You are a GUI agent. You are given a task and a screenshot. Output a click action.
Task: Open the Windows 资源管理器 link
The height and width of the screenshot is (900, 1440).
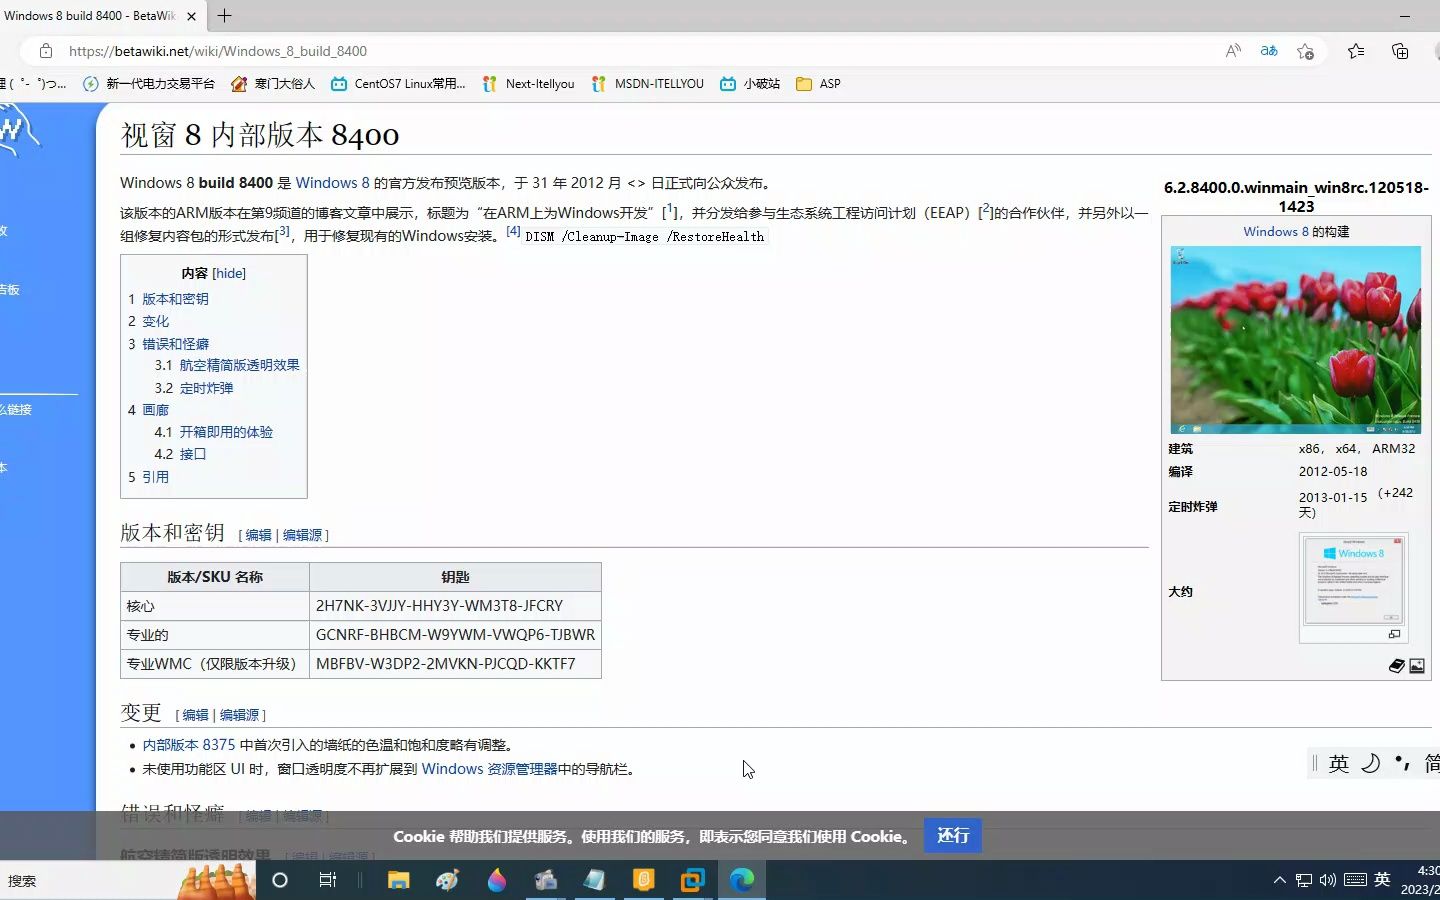[489, 769]
